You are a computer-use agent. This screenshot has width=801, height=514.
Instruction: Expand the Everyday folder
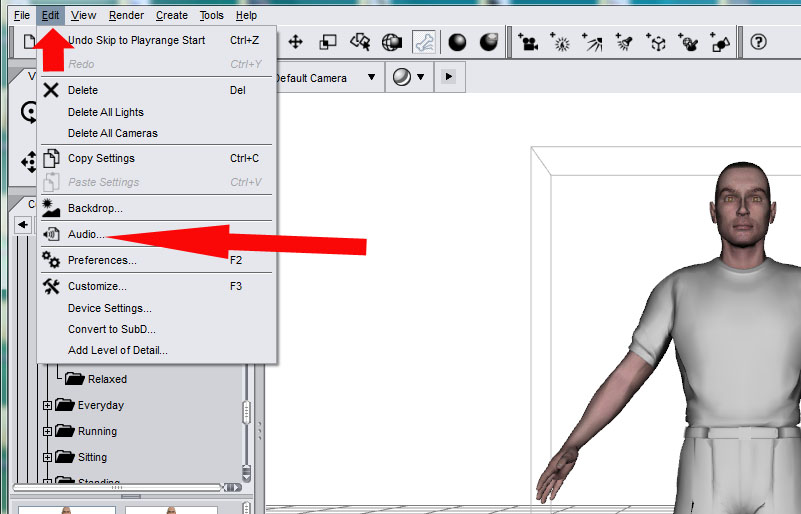[x=47, y=406]
